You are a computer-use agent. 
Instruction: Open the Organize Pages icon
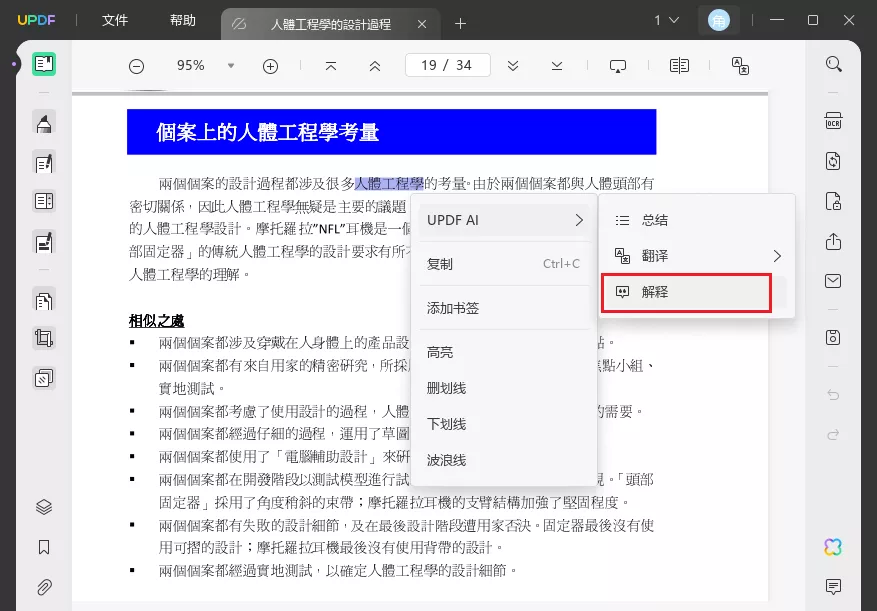click(44, 201)
